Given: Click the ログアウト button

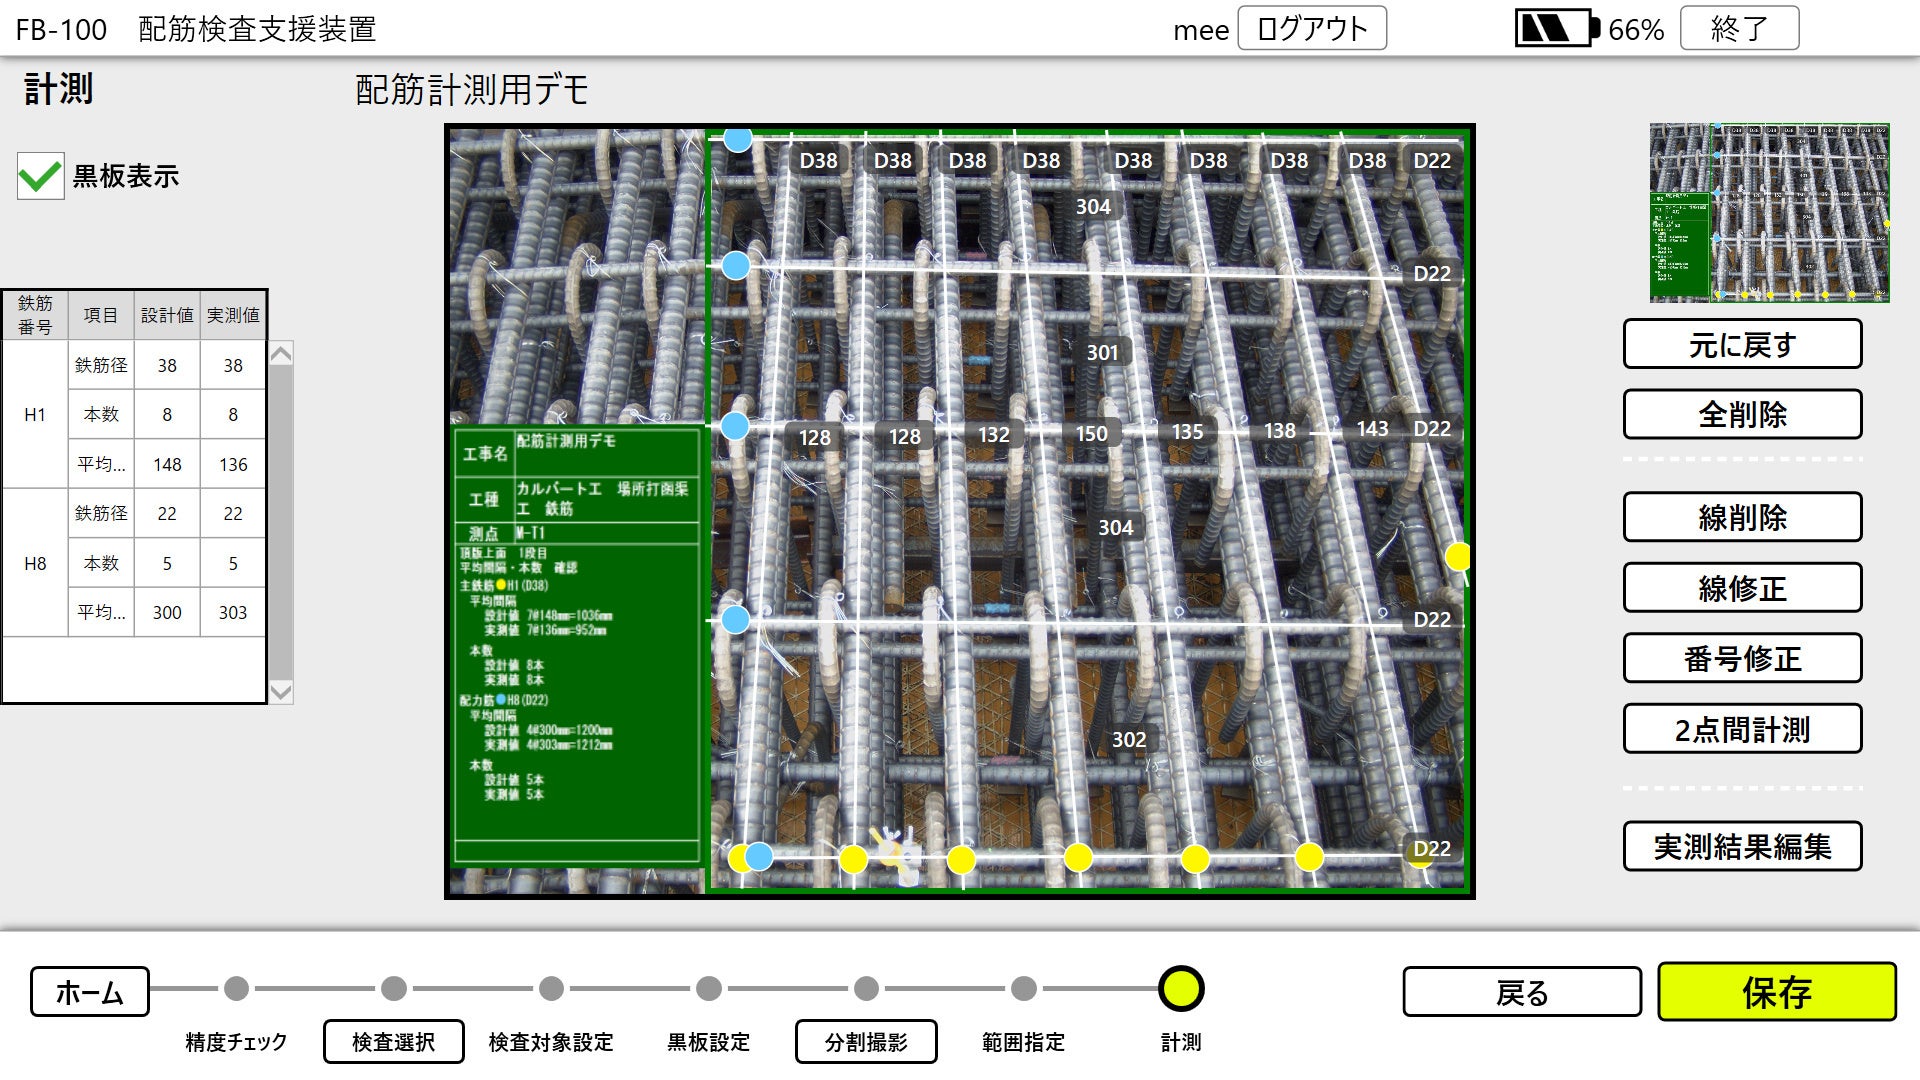Looking at the screenshot, I should coord(1311,29).
